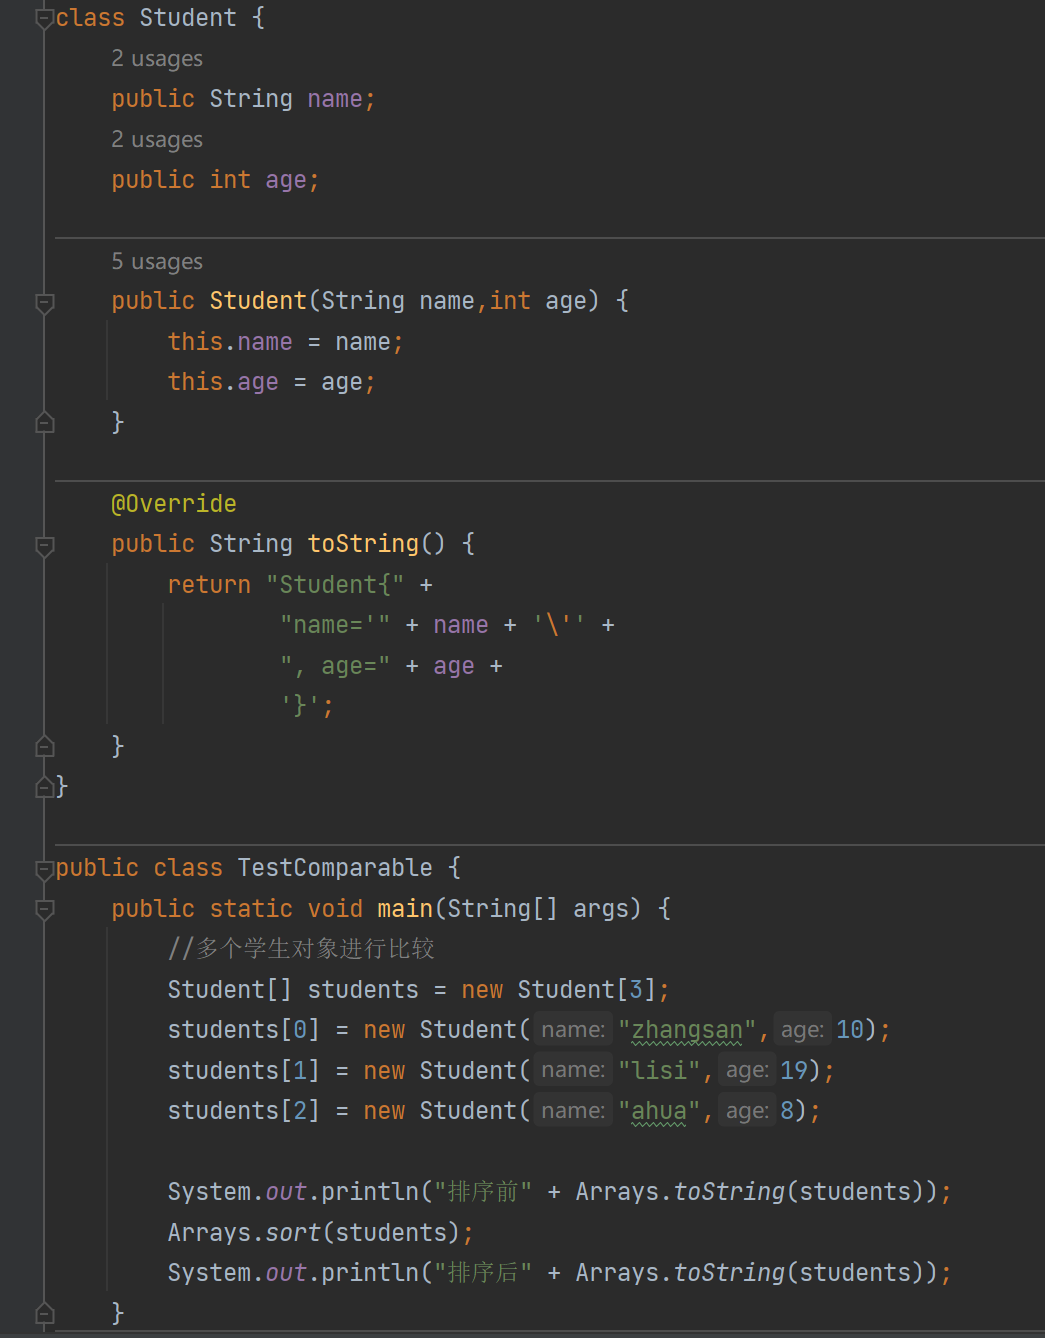Click the "zhangsan" string literal
This screenshot has height=1338, width=1045.
click(687, 1030)
